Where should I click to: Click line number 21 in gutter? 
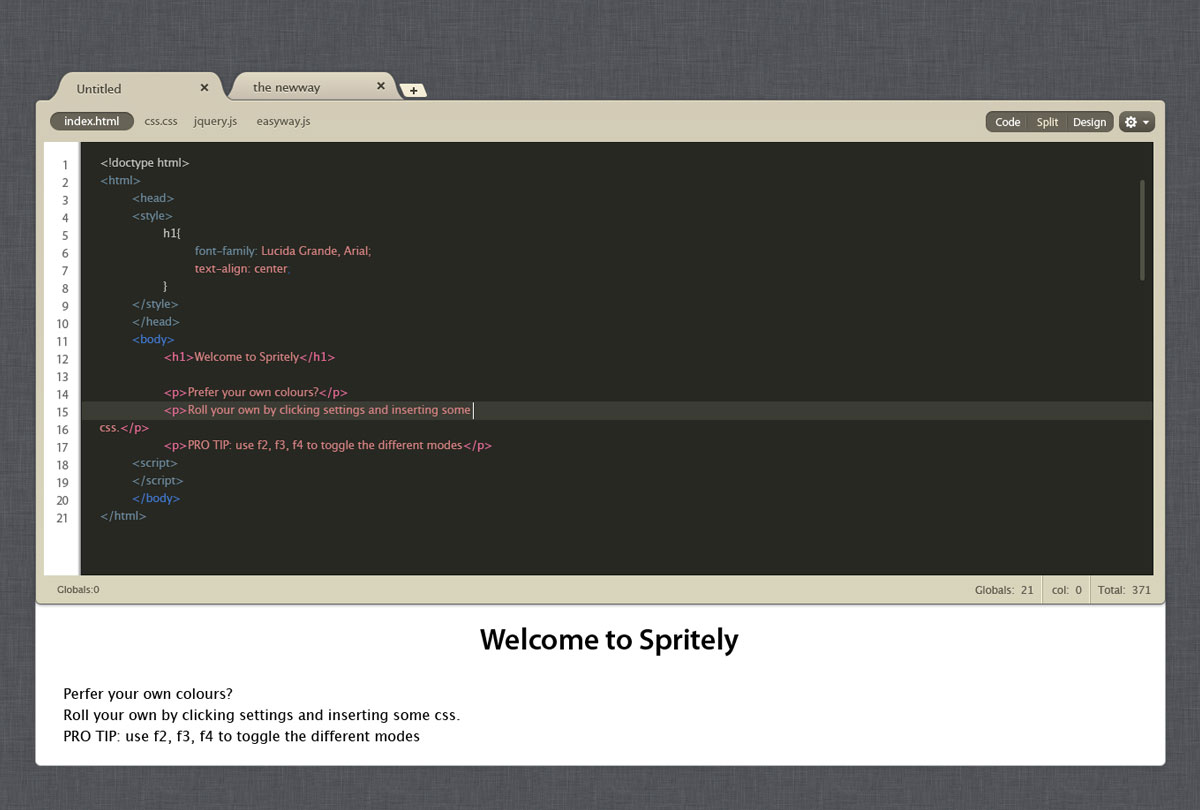pos(63,518)
